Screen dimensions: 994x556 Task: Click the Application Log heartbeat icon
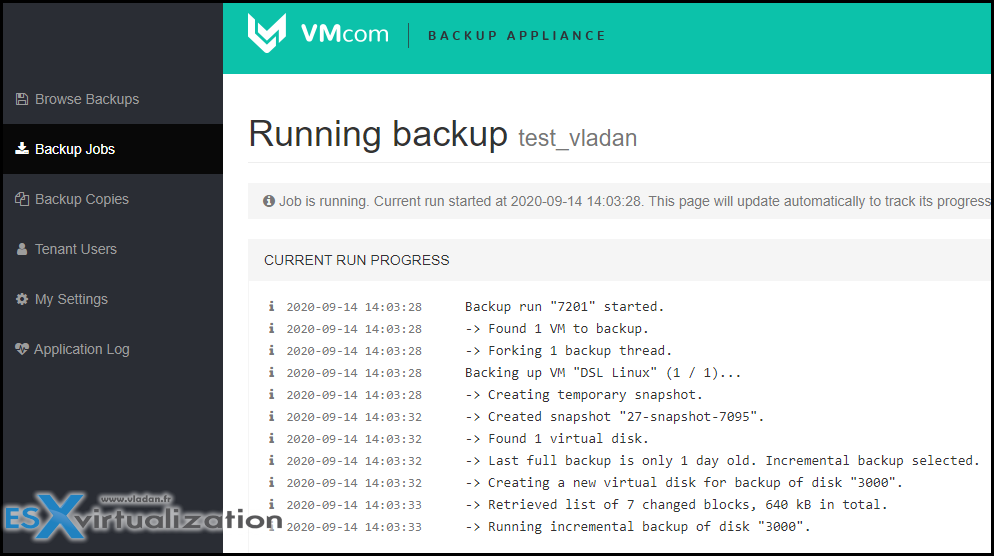coord(22,349)
